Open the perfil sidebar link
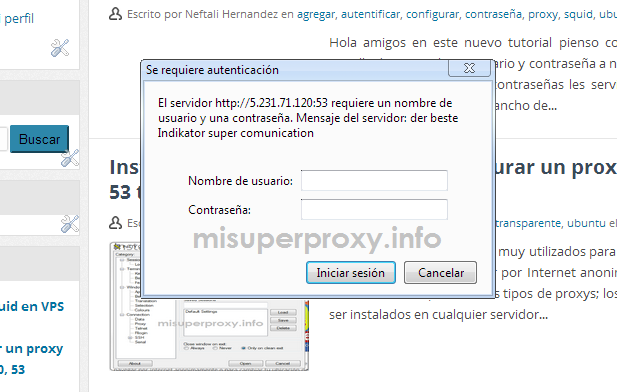617x392 pixels. point(18,18)
